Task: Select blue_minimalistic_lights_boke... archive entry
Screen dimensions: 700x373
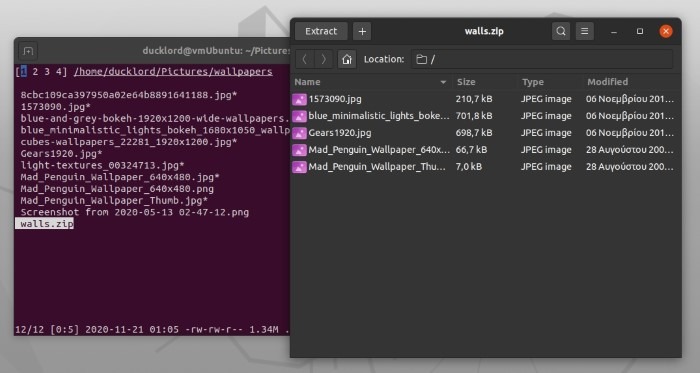Action: 486,116
